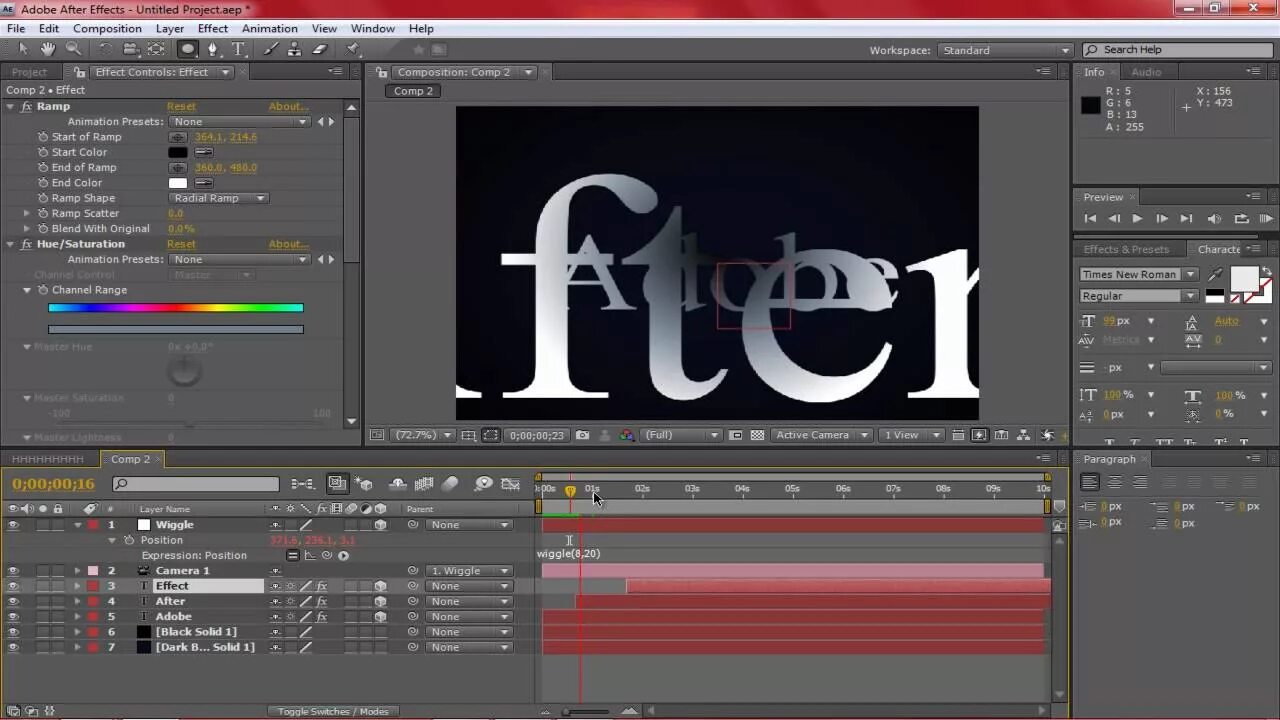Select the Hand tool

click(x=48, y=49)
